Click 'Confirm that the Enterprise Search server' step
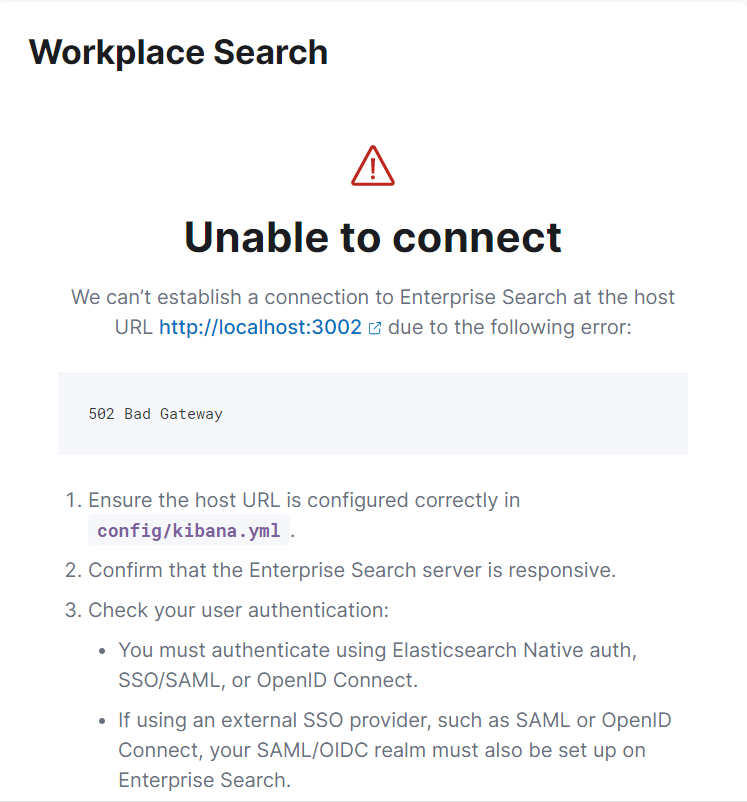The height and width of the screenshot is (802, 747). (352, 570)
